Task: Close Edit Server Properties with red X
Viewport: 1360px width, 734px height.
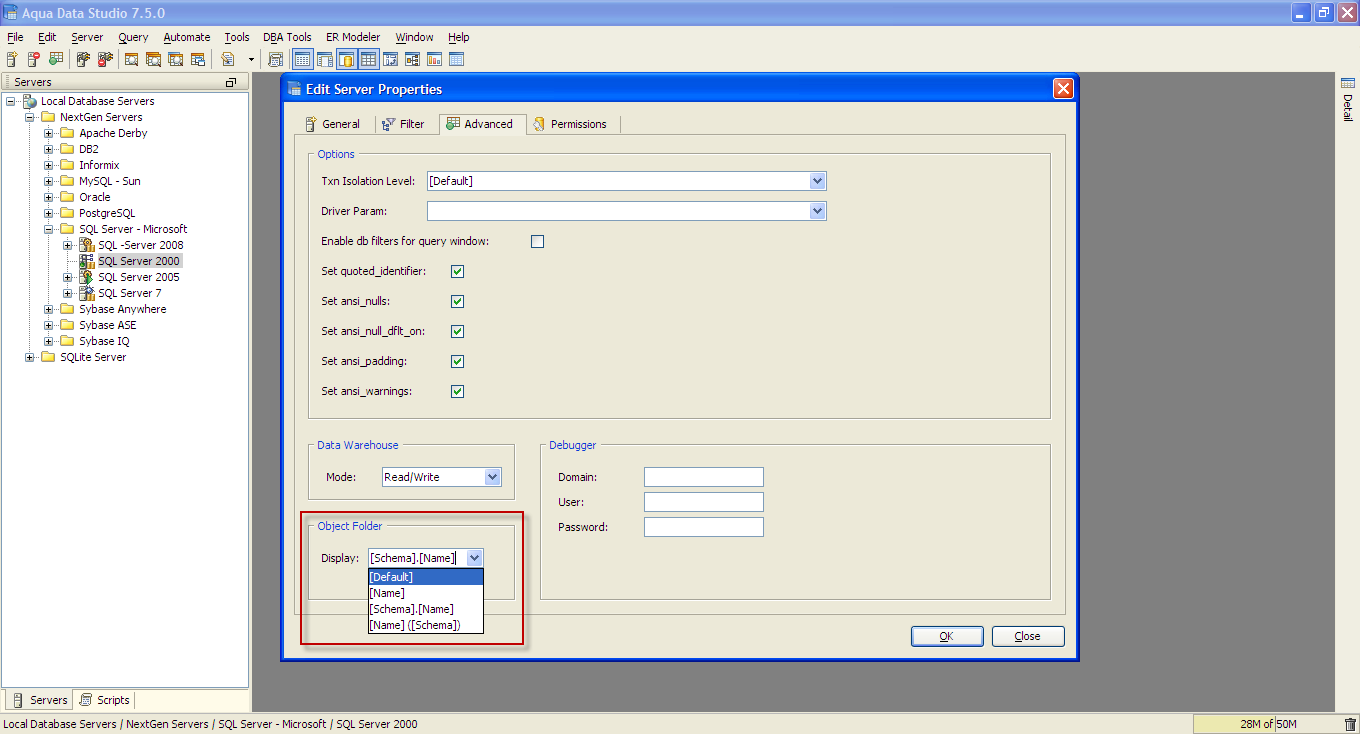Action: click(x=1063, y=89)
